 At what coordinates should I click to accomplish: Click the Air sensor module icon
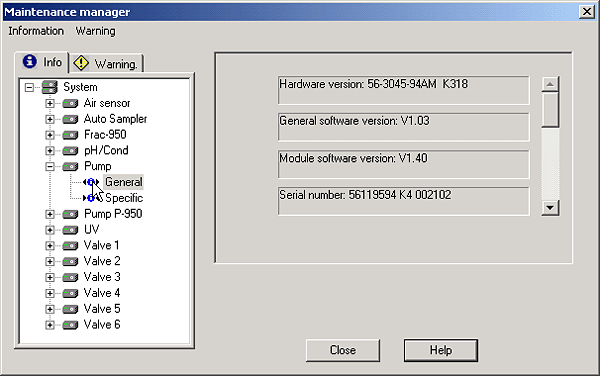tap(70, 104)
